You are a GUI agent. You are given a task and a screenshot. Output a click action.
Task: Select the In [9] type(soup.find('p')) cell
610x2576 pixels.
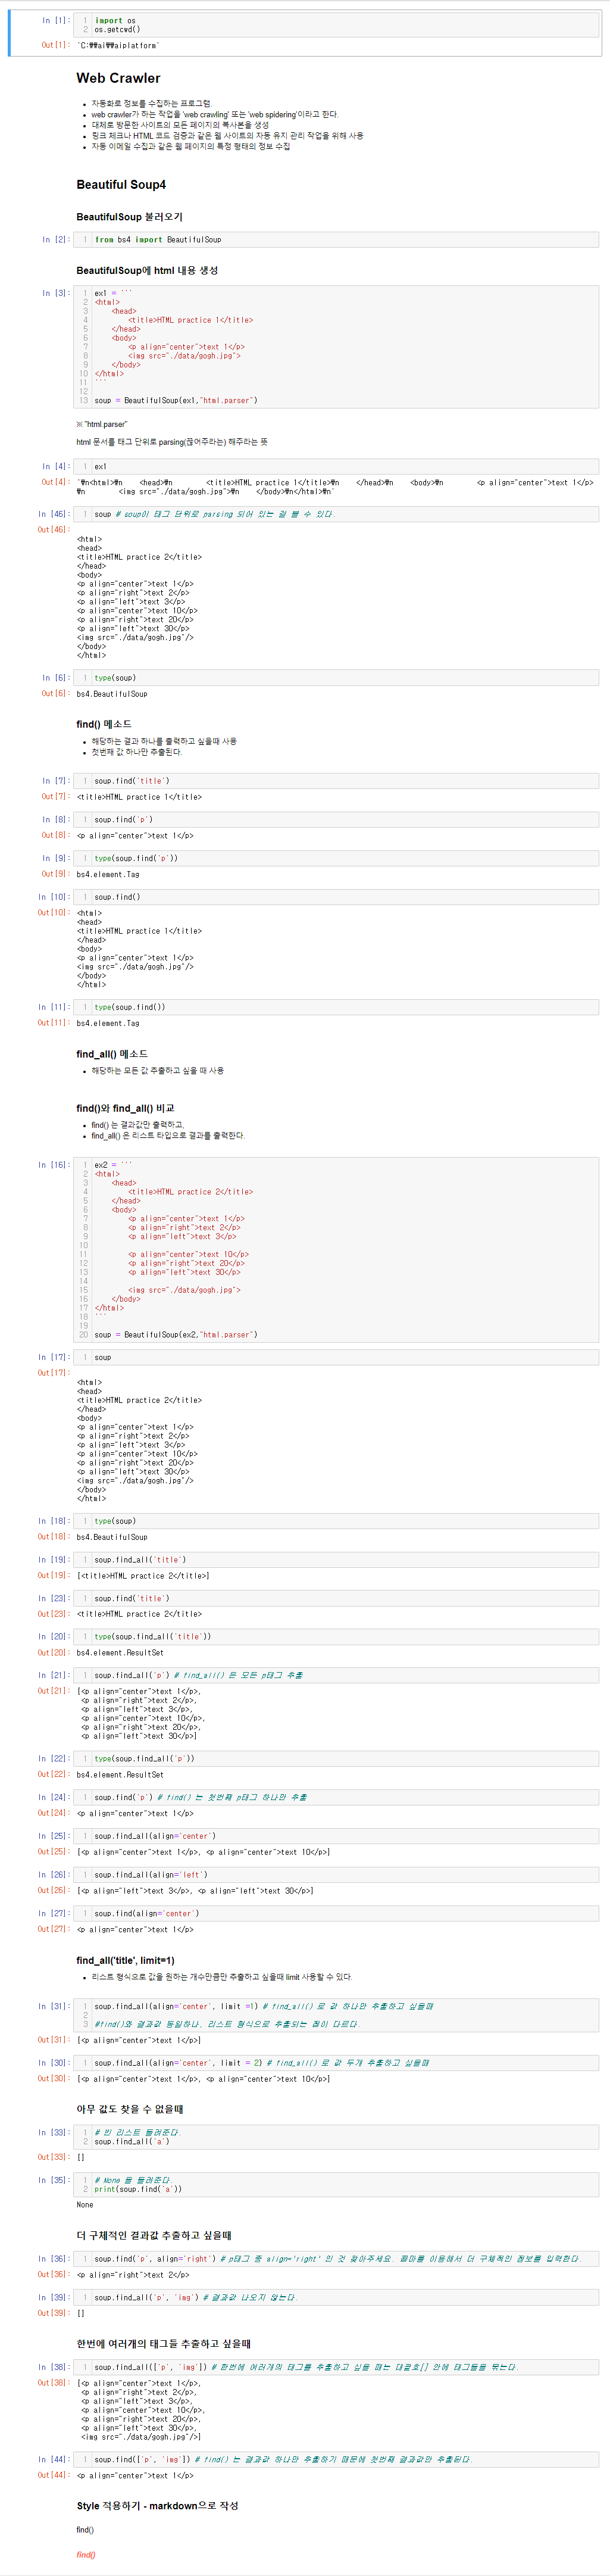click(337, 858)
